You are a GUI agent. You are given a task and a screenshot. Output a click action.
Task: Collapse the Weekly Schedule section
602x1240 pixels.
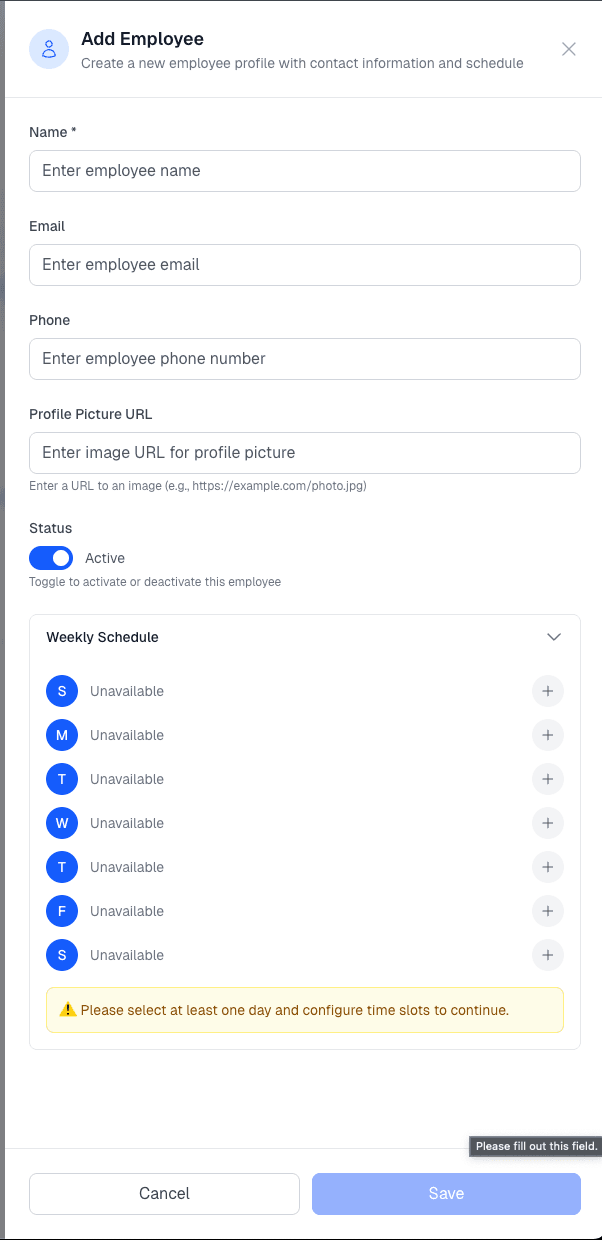pos(554,637)
